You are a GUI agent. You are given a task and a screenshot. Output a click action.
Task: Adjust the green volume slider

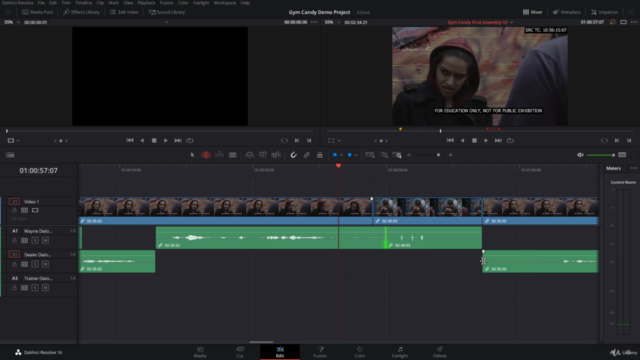601,155
